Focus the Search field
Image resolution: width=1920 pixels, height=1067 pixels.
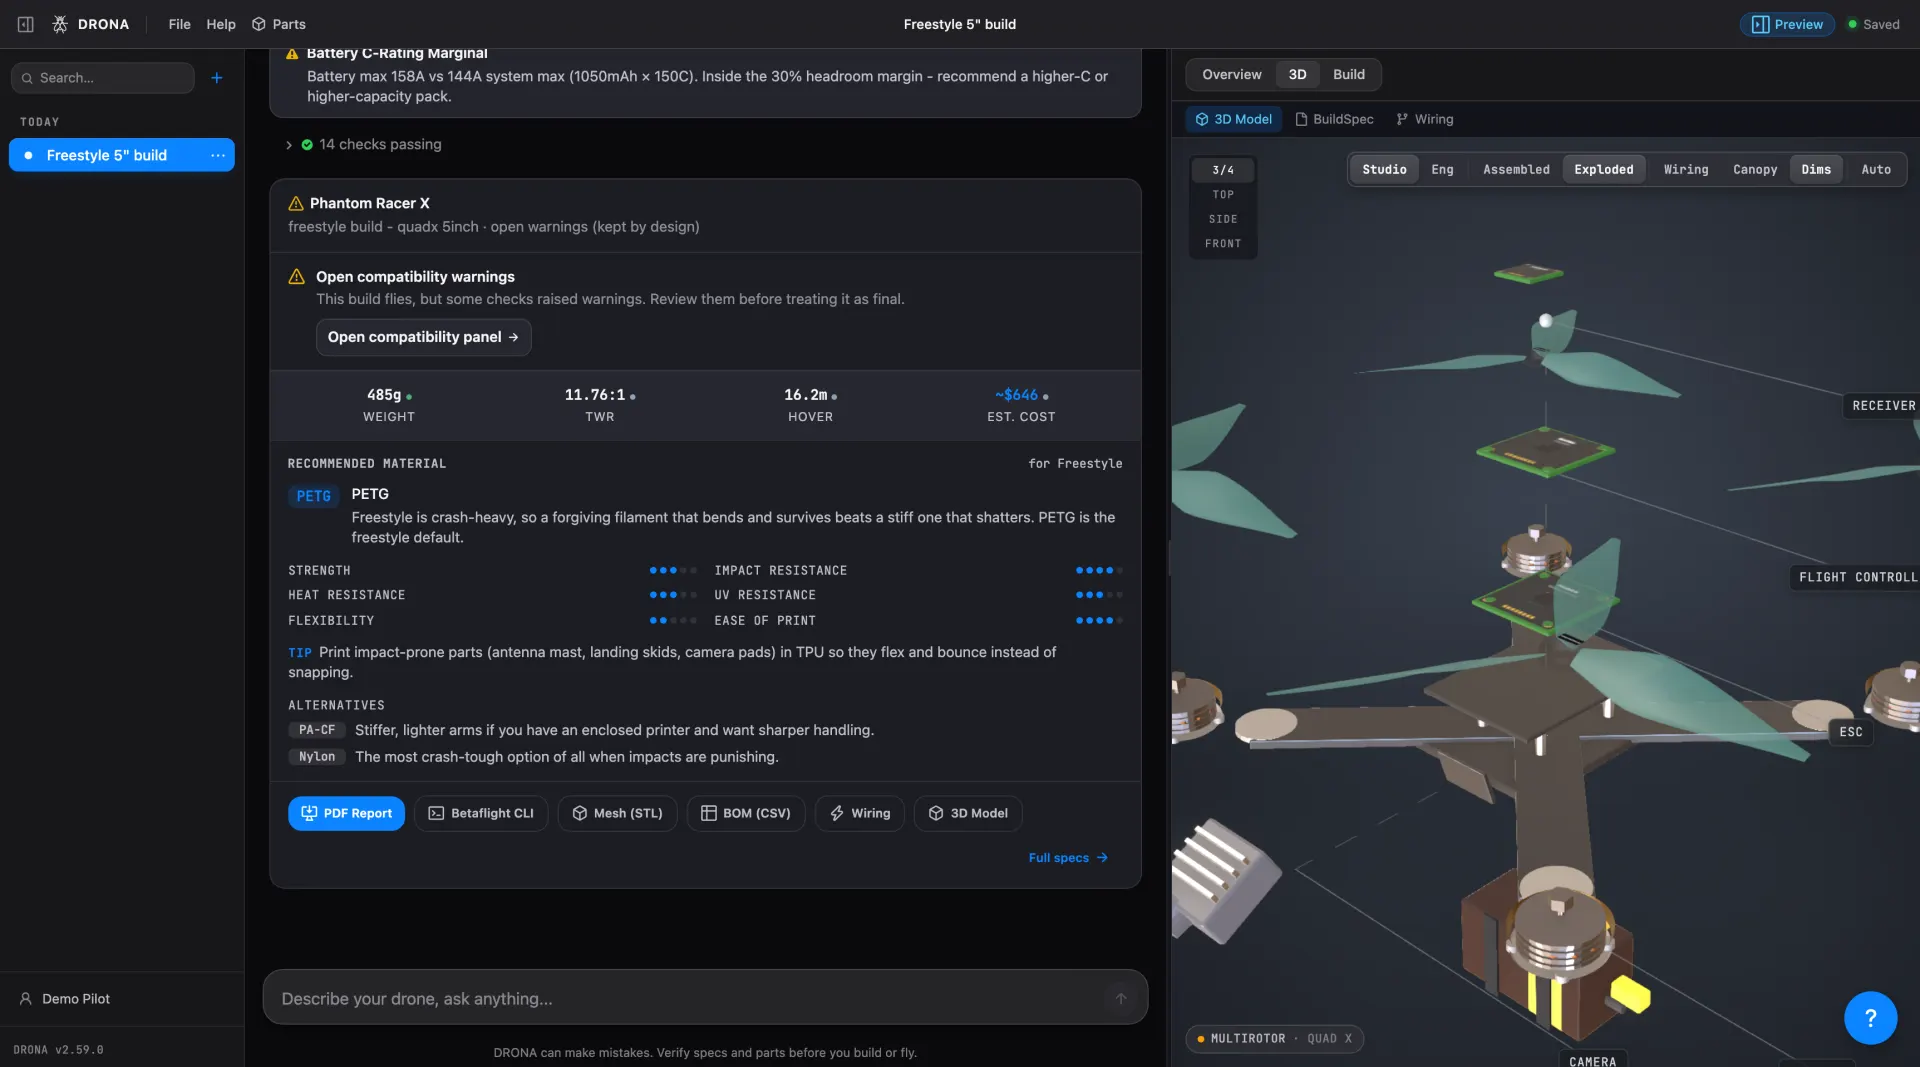pos(103,78)
